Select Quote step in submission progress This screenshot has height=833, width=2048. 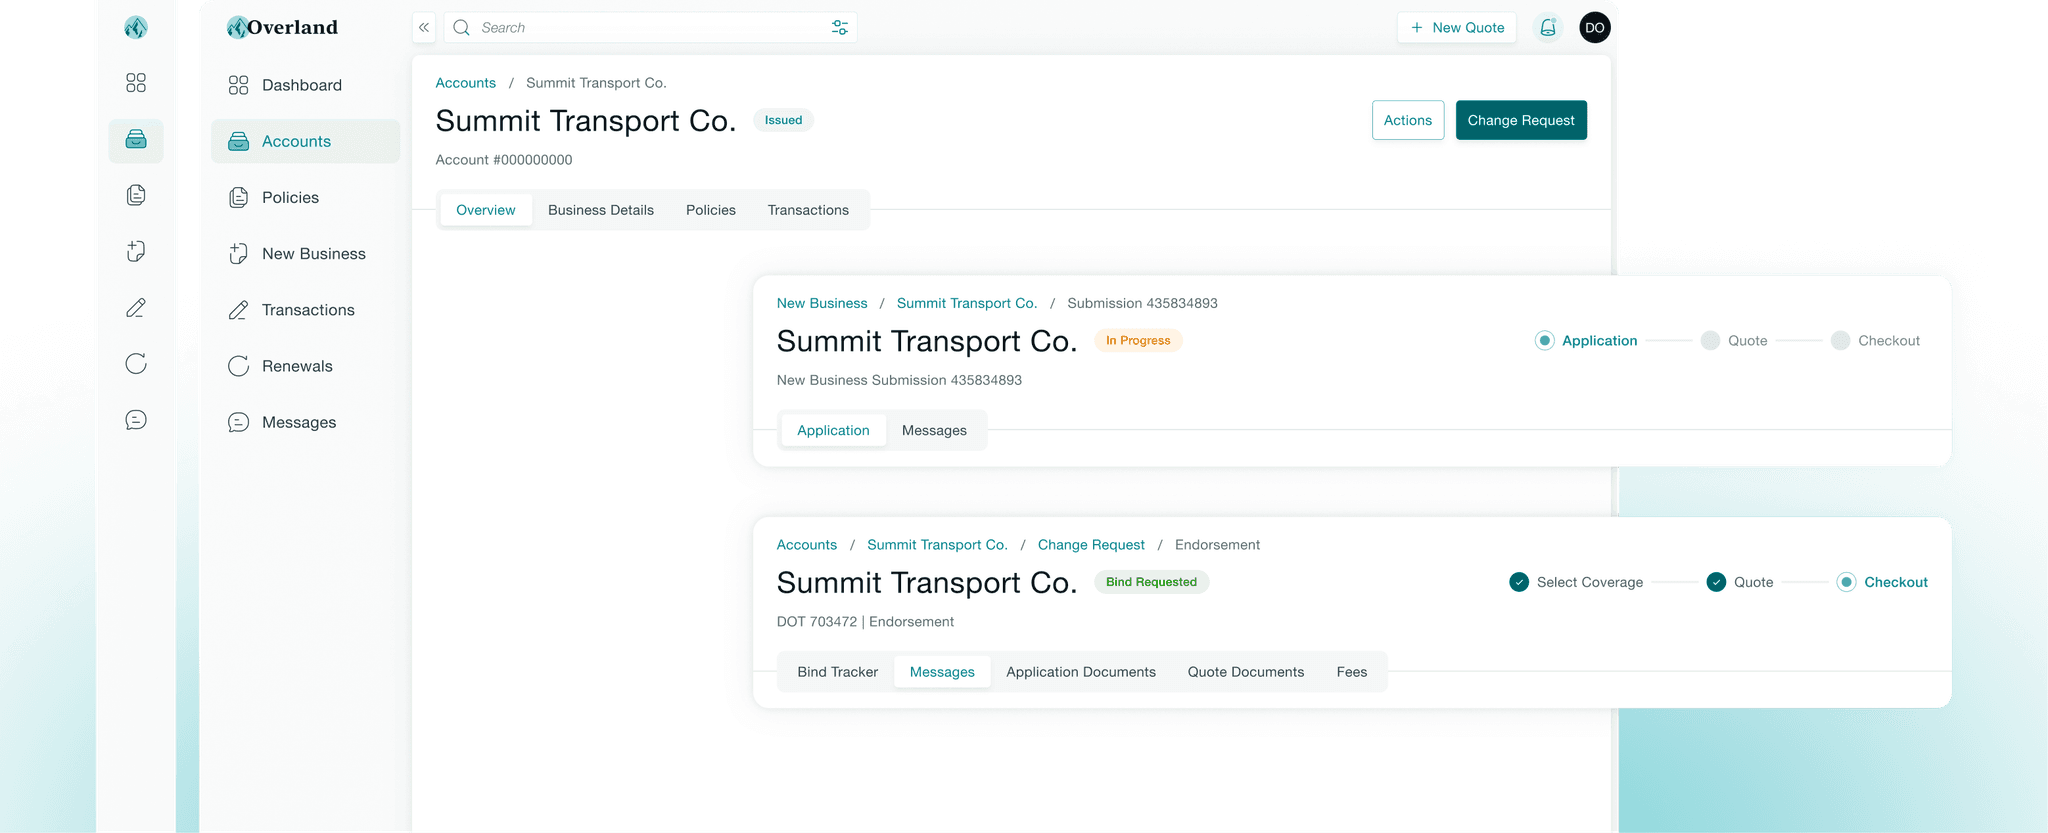(x=1734, y=341)
